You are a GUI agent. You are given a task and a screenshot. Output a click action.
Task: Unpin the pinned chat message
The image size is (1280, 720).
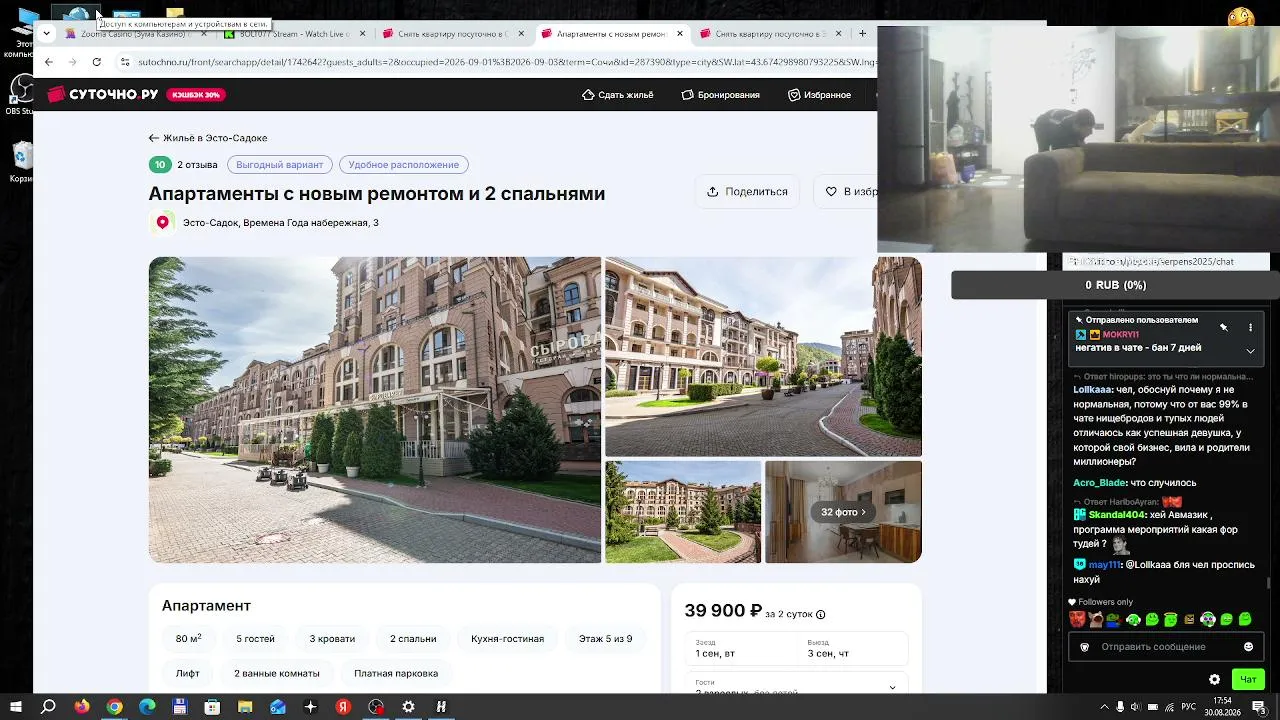pos(1224,327)
